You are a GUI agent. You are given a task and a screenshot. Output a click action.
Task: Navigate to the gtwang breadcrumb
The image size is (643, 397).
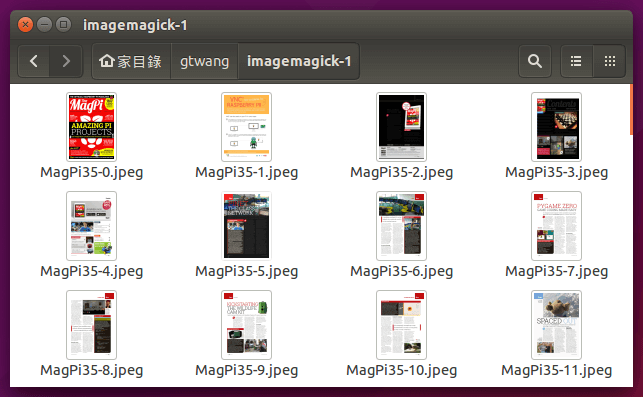tap(204, 61)
